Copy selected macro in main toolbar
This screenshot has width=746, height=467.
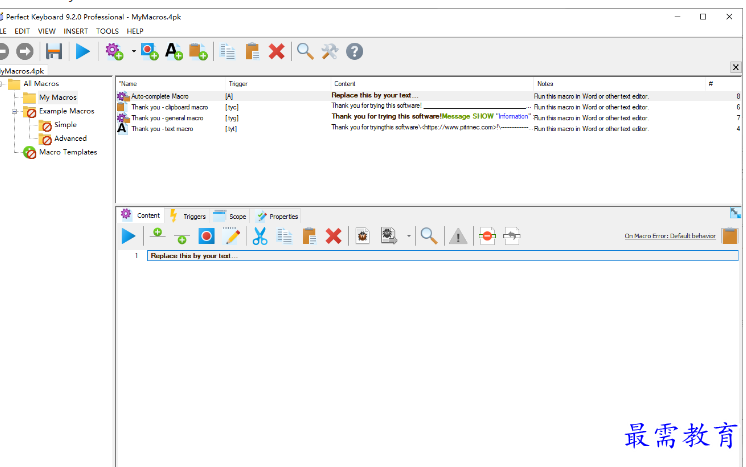point(228,51)
